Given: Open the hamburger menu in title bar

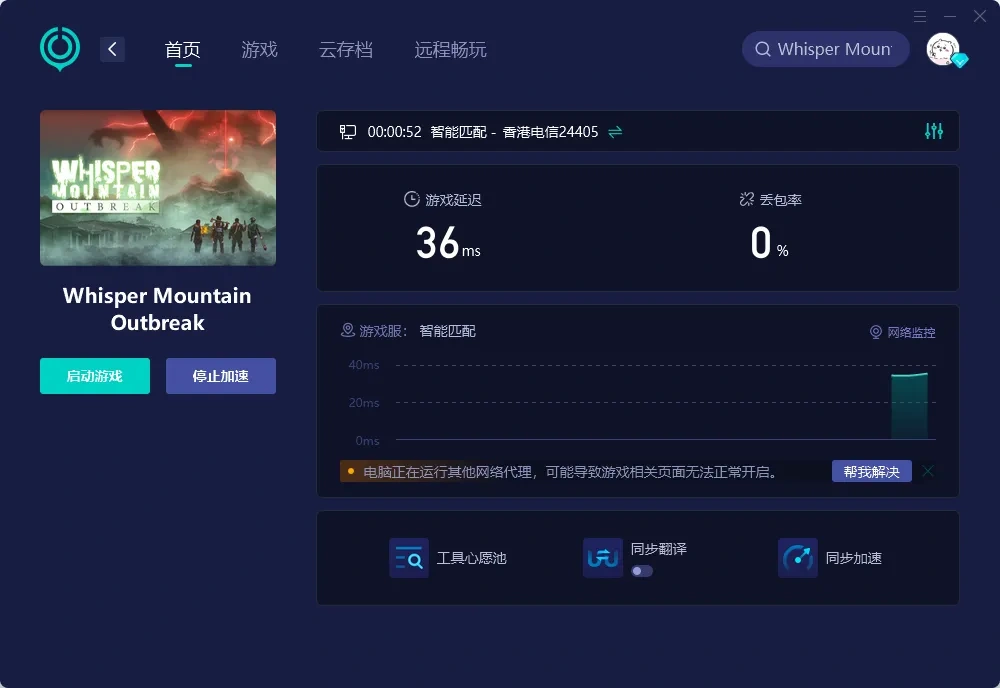Looking at the screenshot, I should 920,16.
